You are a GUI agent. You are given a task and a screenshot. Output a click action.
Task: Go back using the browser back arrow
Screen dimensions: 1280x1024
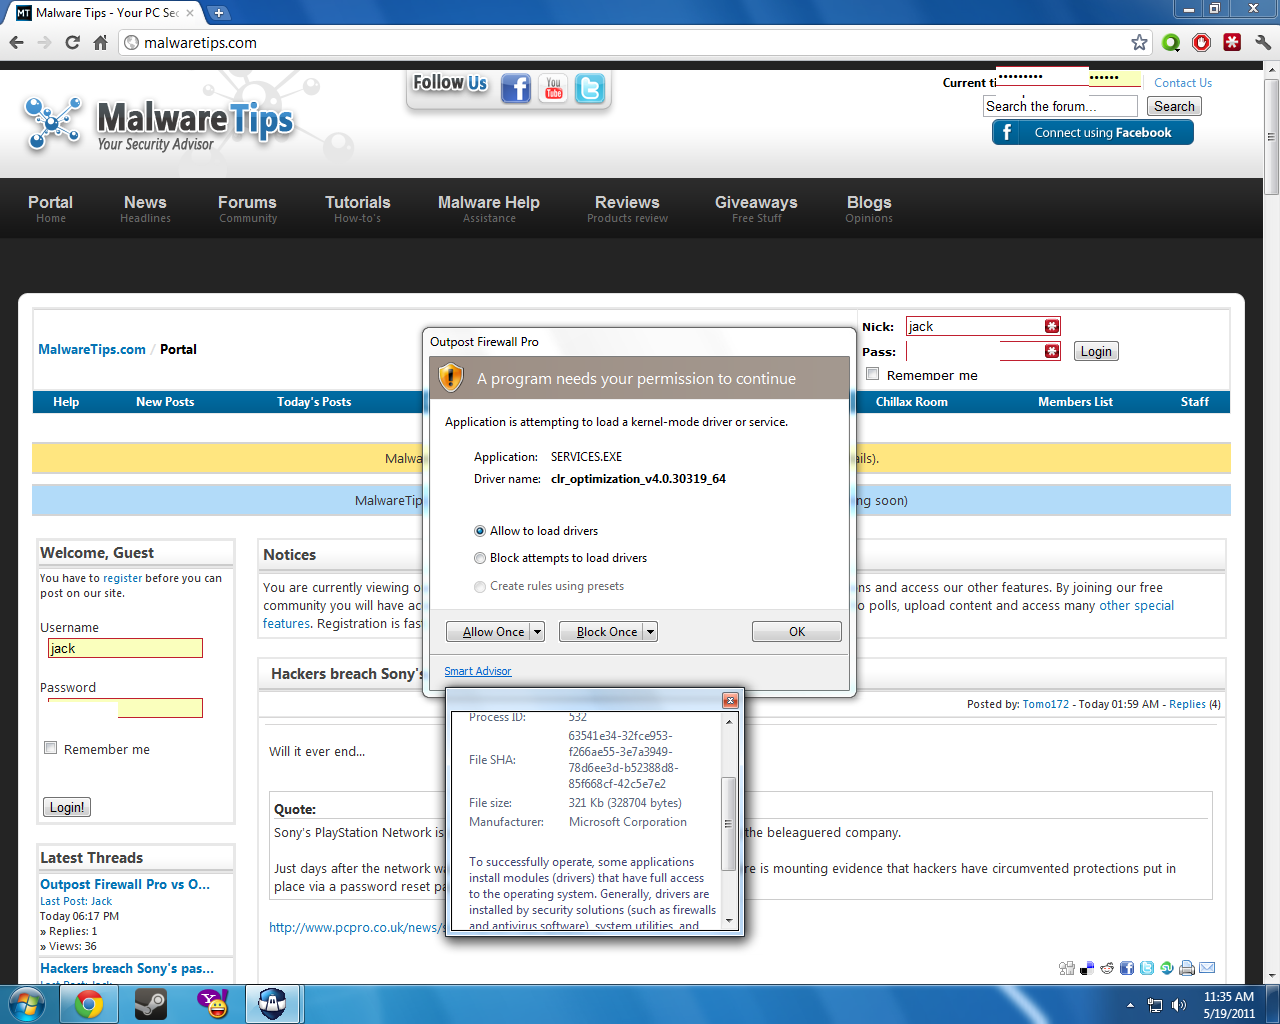pos(16,42)
